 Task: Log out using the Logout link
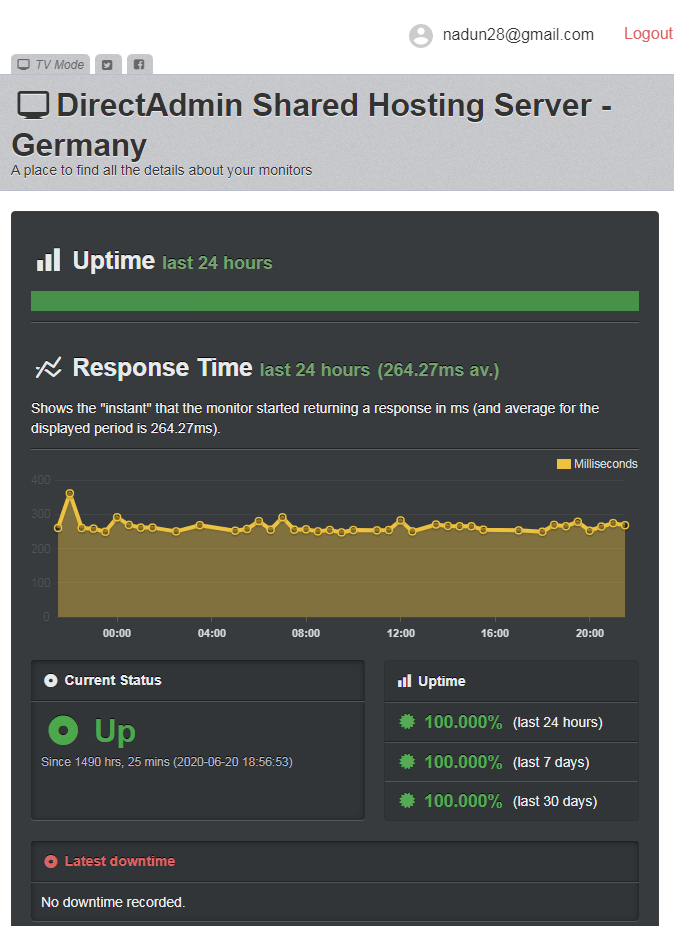coord(648,34)
